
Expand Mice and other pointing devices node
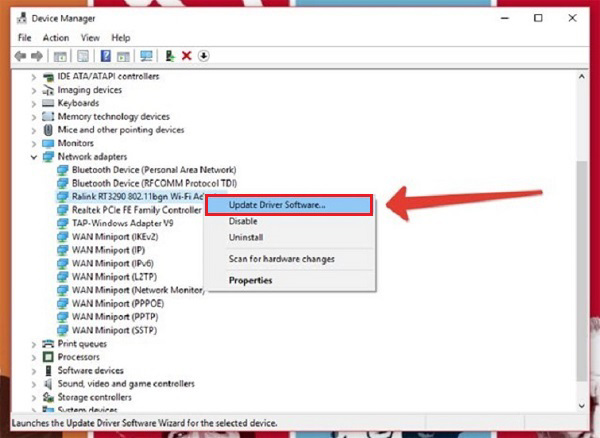[x=34, y=130]
